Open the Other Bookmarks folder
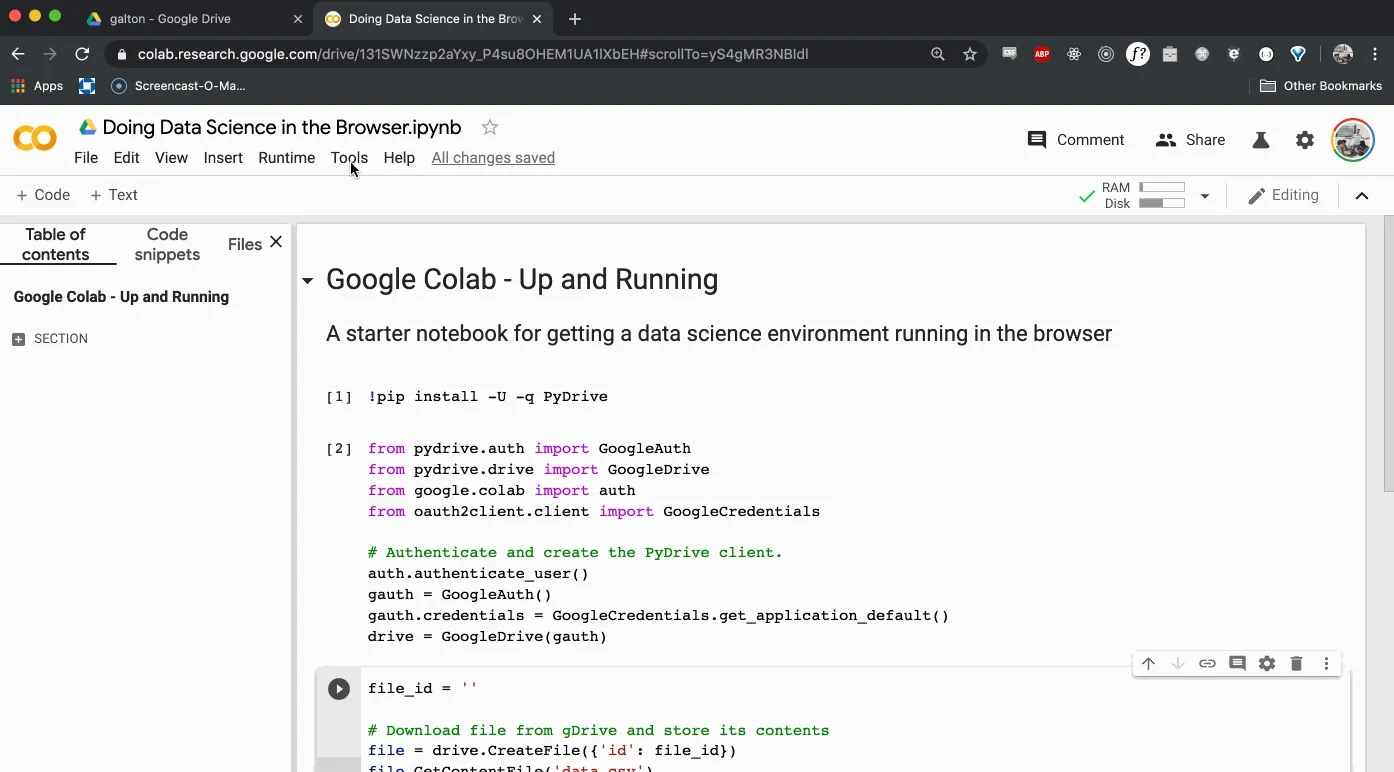The width and height of the screenshot is (1394, 772). 1320,86
